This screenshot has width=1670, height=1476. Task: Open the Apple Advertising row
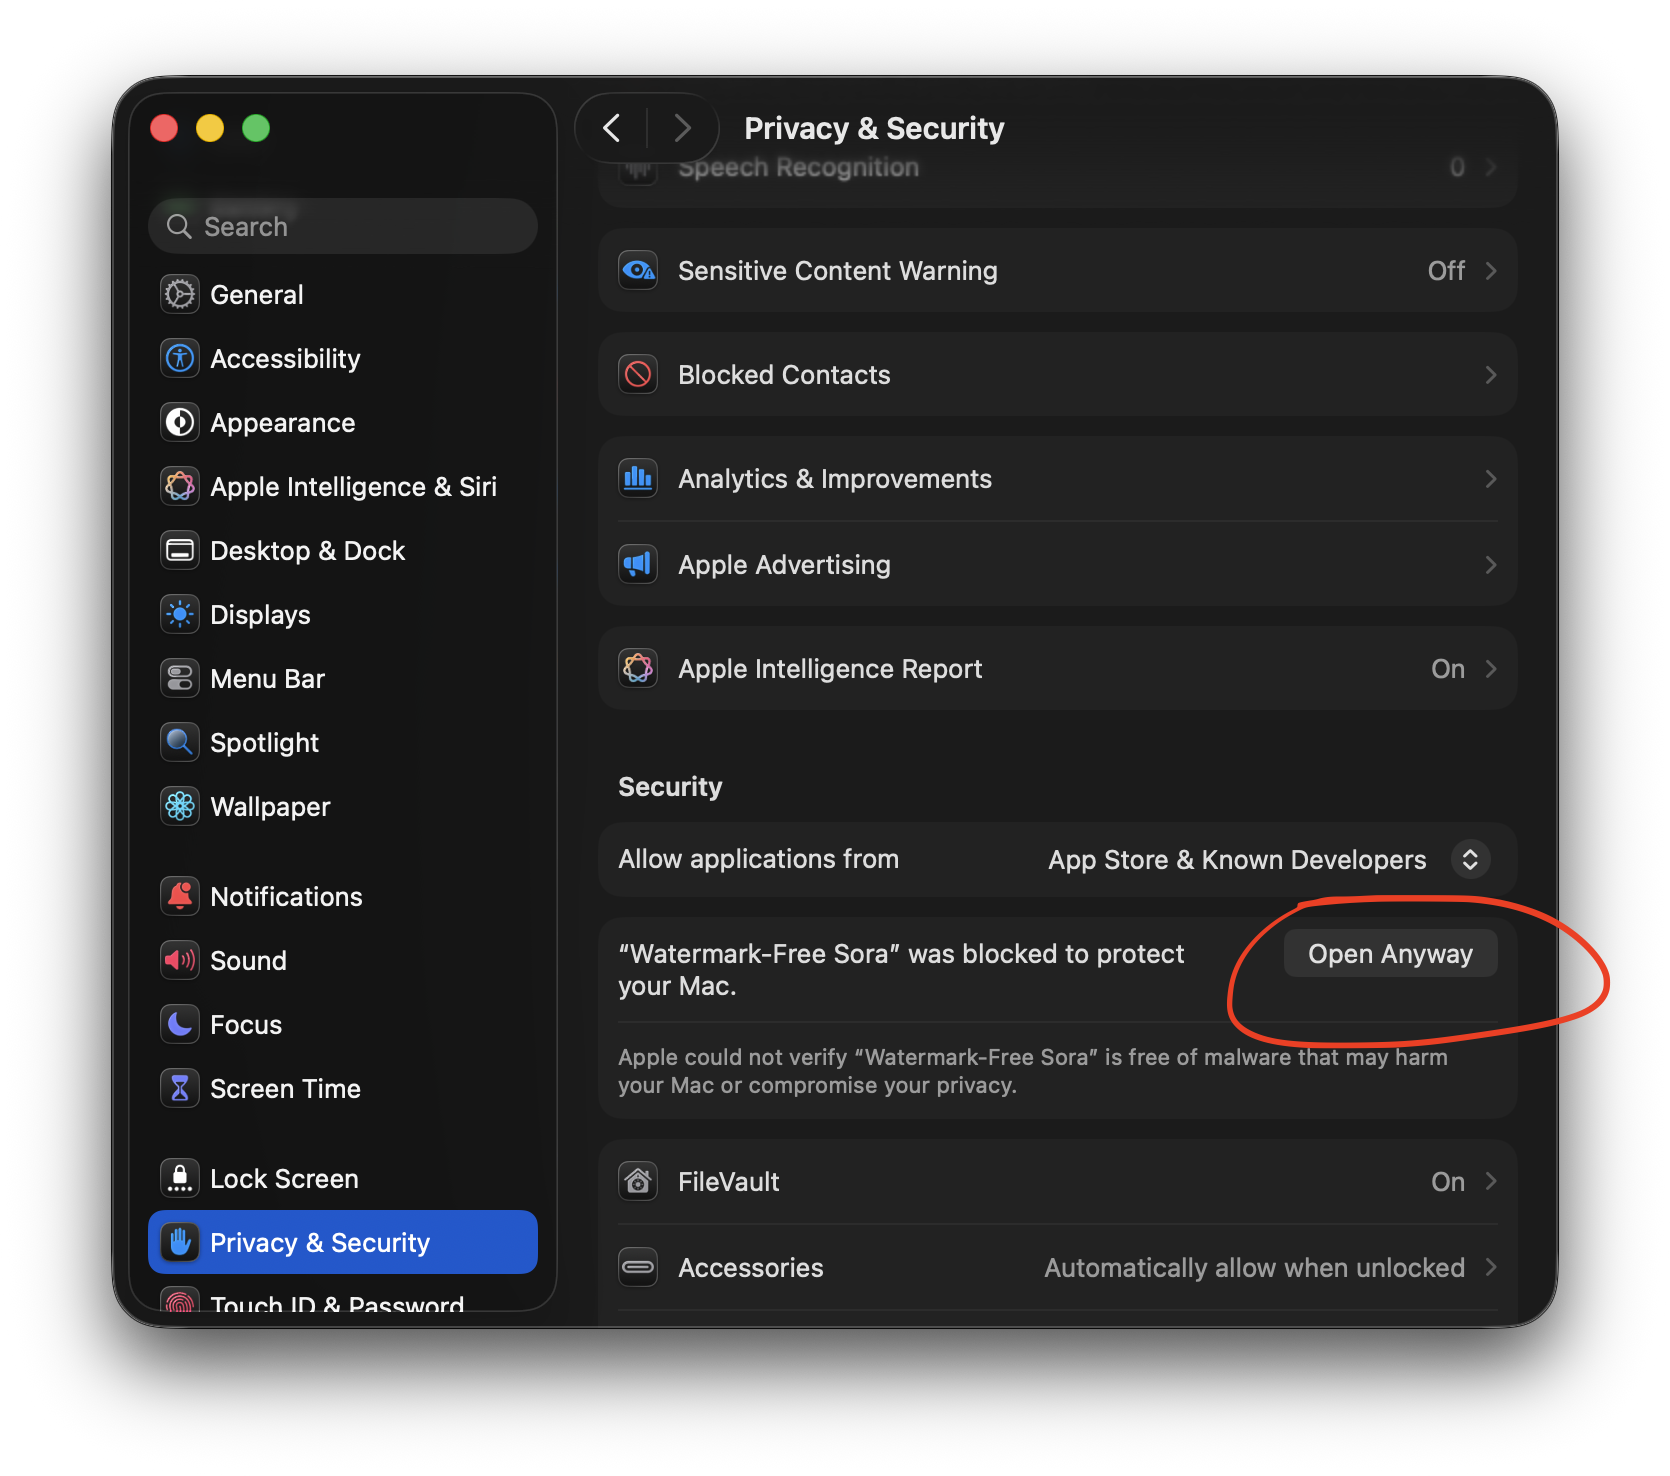[x=1058, y=564]
